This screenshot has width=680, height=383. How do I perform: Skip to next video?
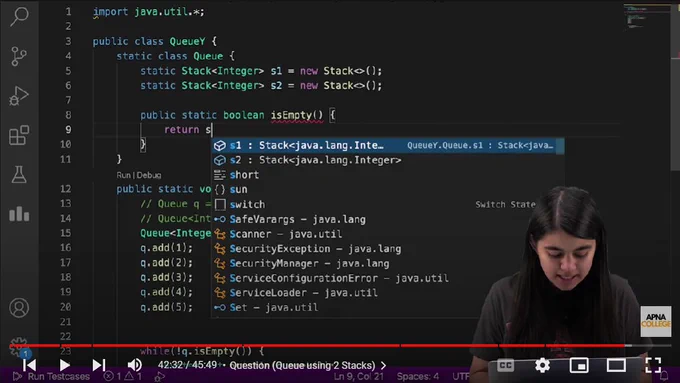click(99, 365)
